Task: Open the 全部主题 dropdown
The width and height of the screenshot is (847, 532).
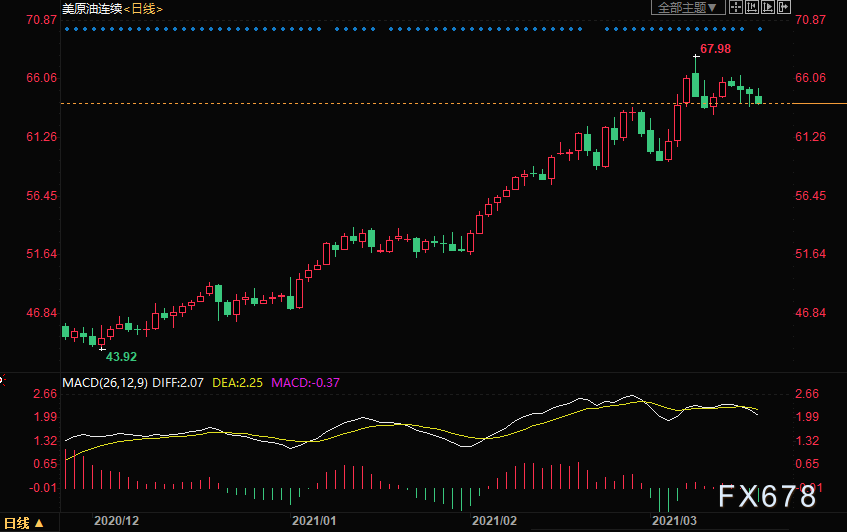Action: (687, 8)
